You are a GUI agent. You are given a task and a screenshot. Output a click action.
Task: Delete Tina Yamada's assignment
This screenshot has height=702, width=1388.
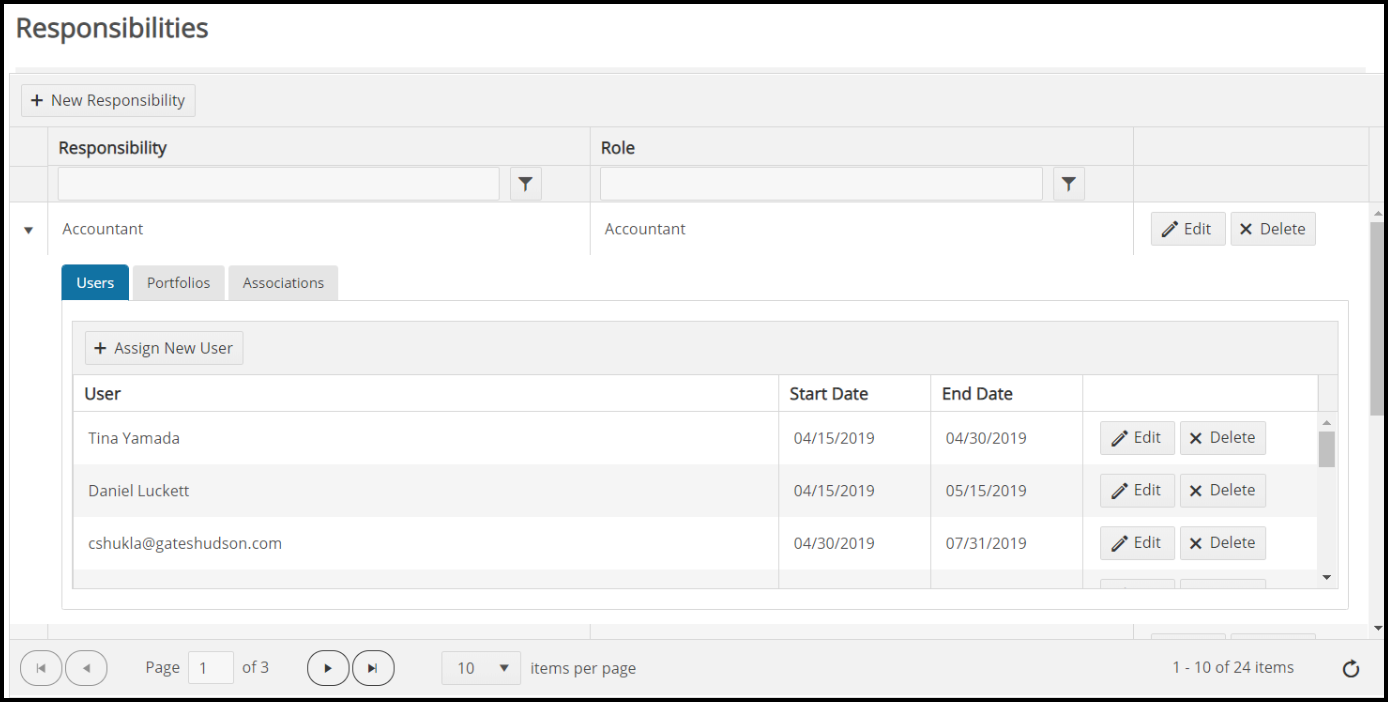[1223, 438]
